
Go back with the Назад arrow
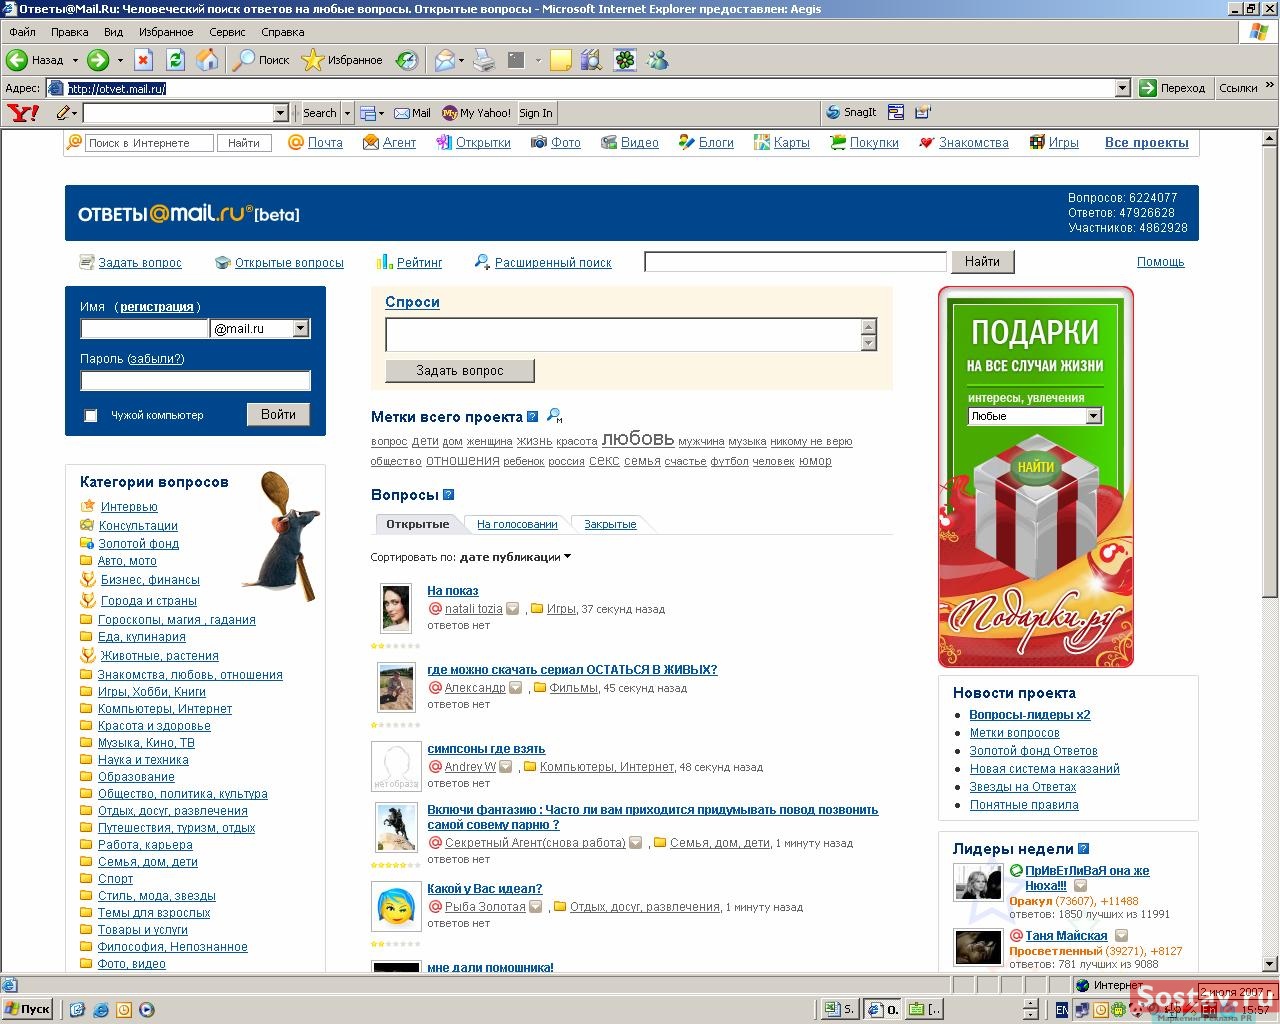pos(35,60)
